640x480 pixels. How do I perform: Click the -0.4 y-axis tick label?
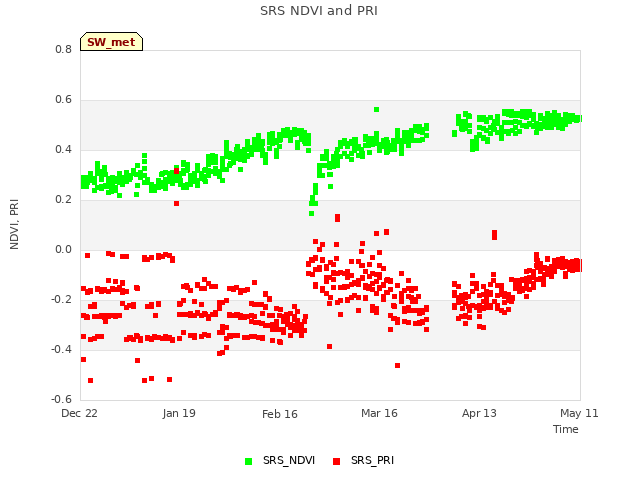click(61, 349)
